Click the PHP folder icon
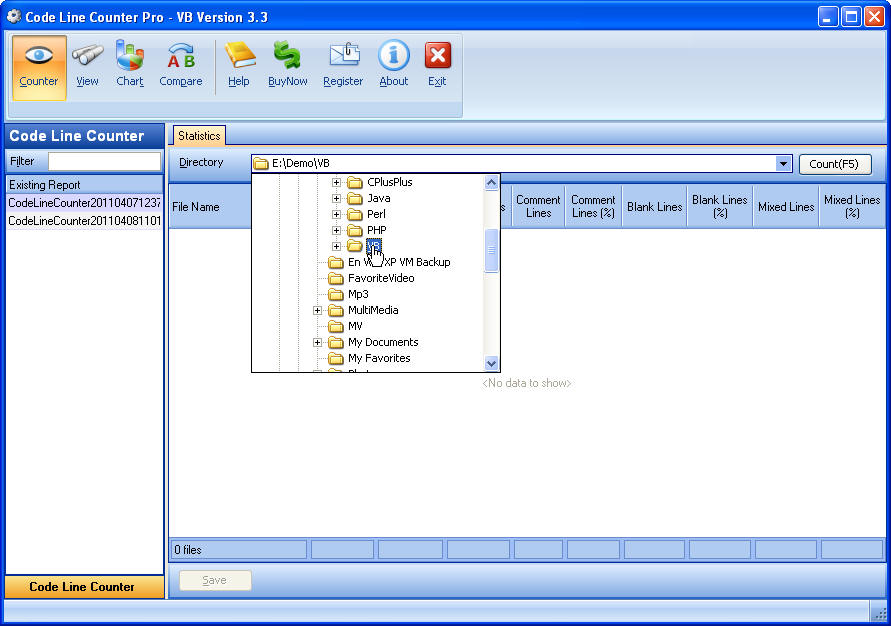 (355, 230)
